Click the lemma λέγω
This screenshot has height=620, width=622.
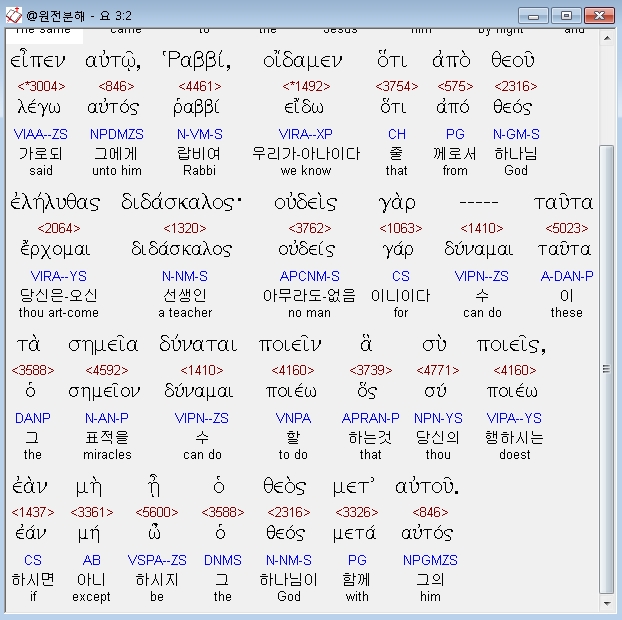[39, 107]
